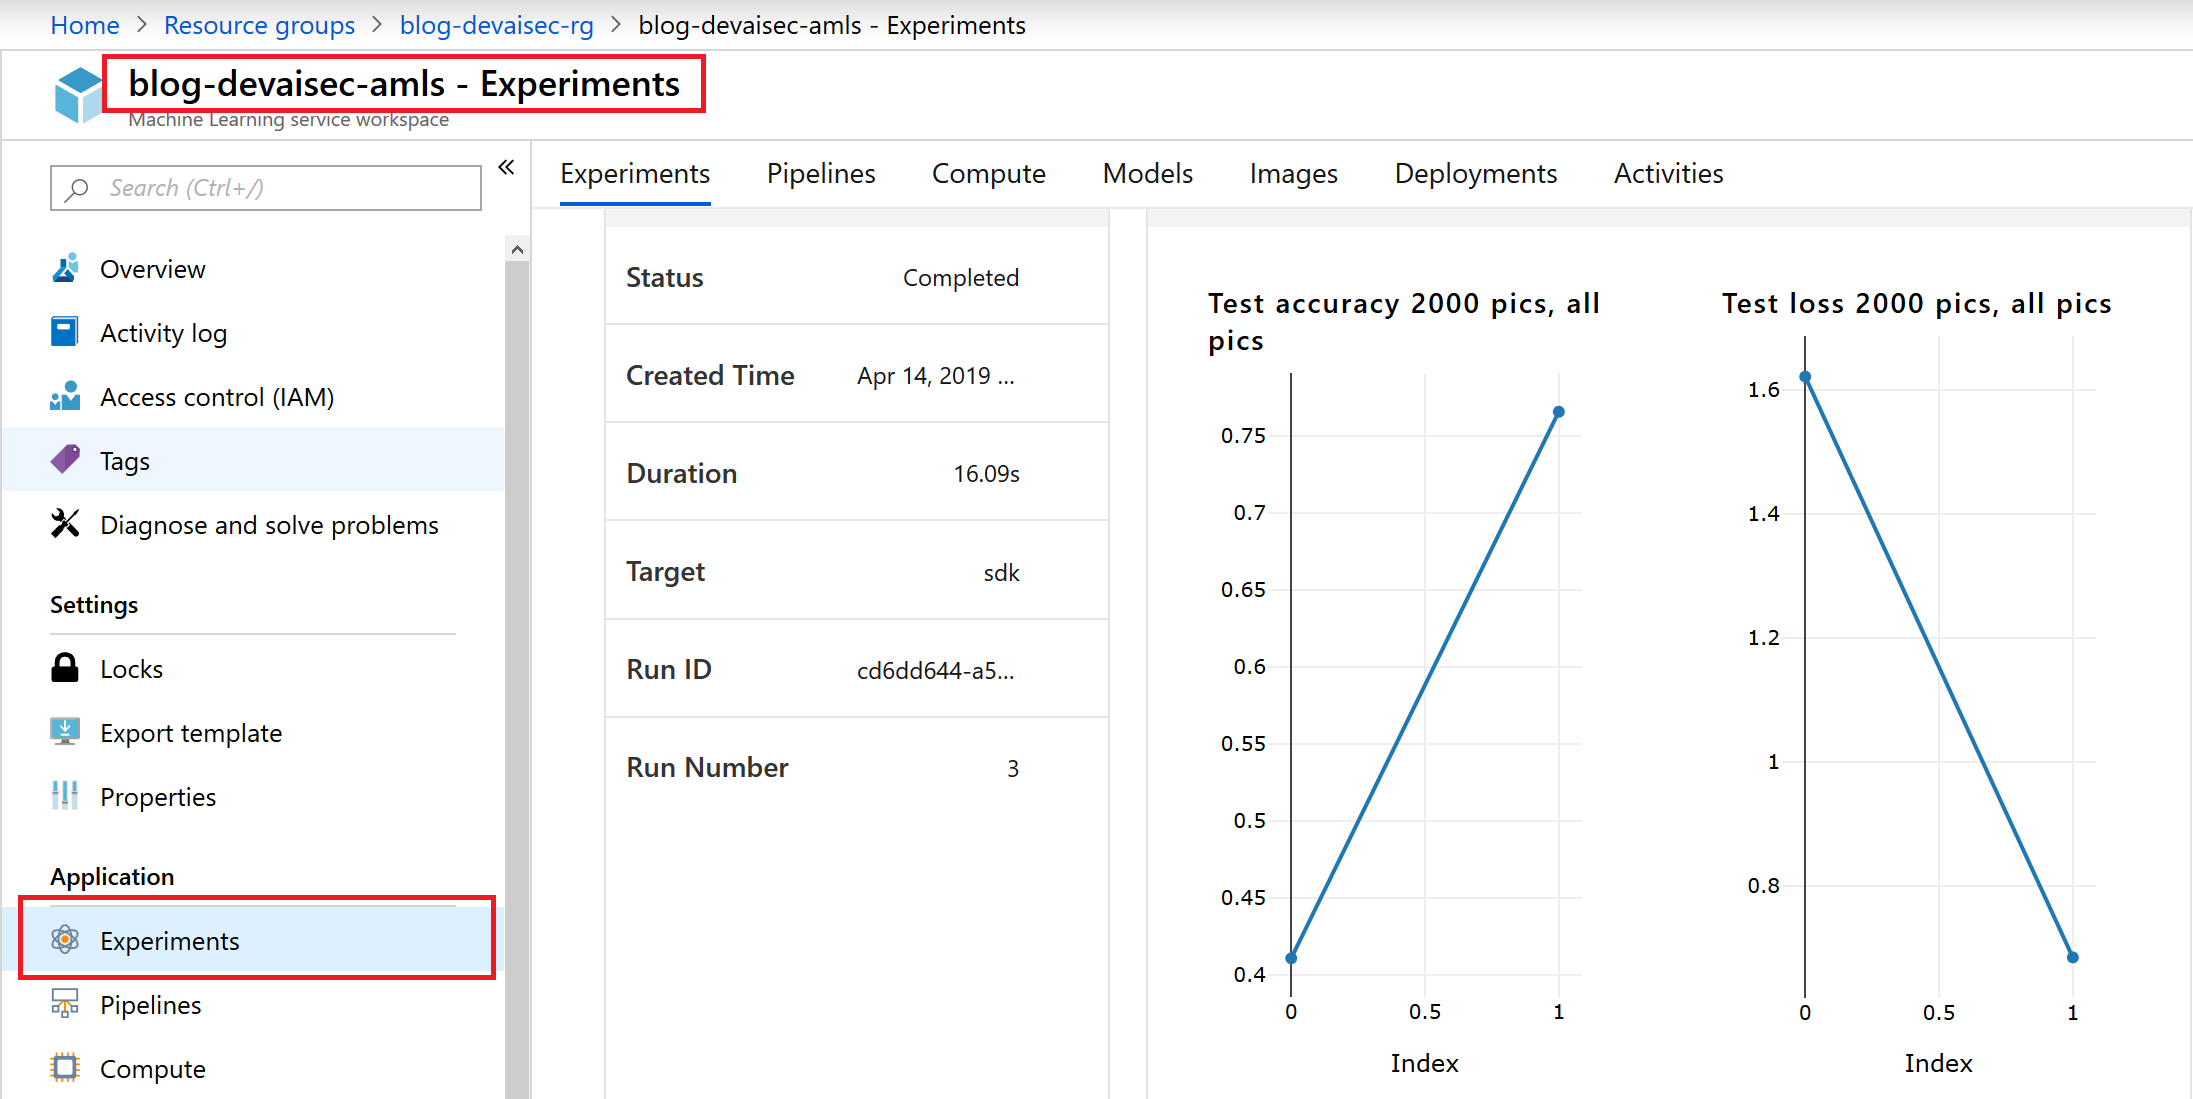This screenshot has height=1099, width=2193.
Task: Click the Run ID value cd6dd644-a5...
Action: point(935,671)
